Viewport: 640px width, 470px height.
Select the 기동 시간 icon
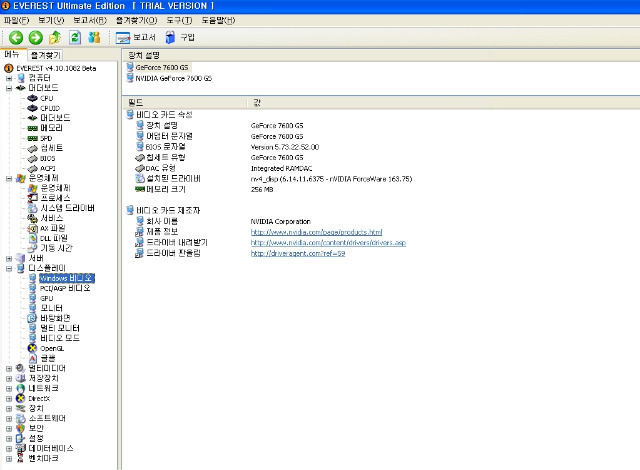tap(32, 248)
